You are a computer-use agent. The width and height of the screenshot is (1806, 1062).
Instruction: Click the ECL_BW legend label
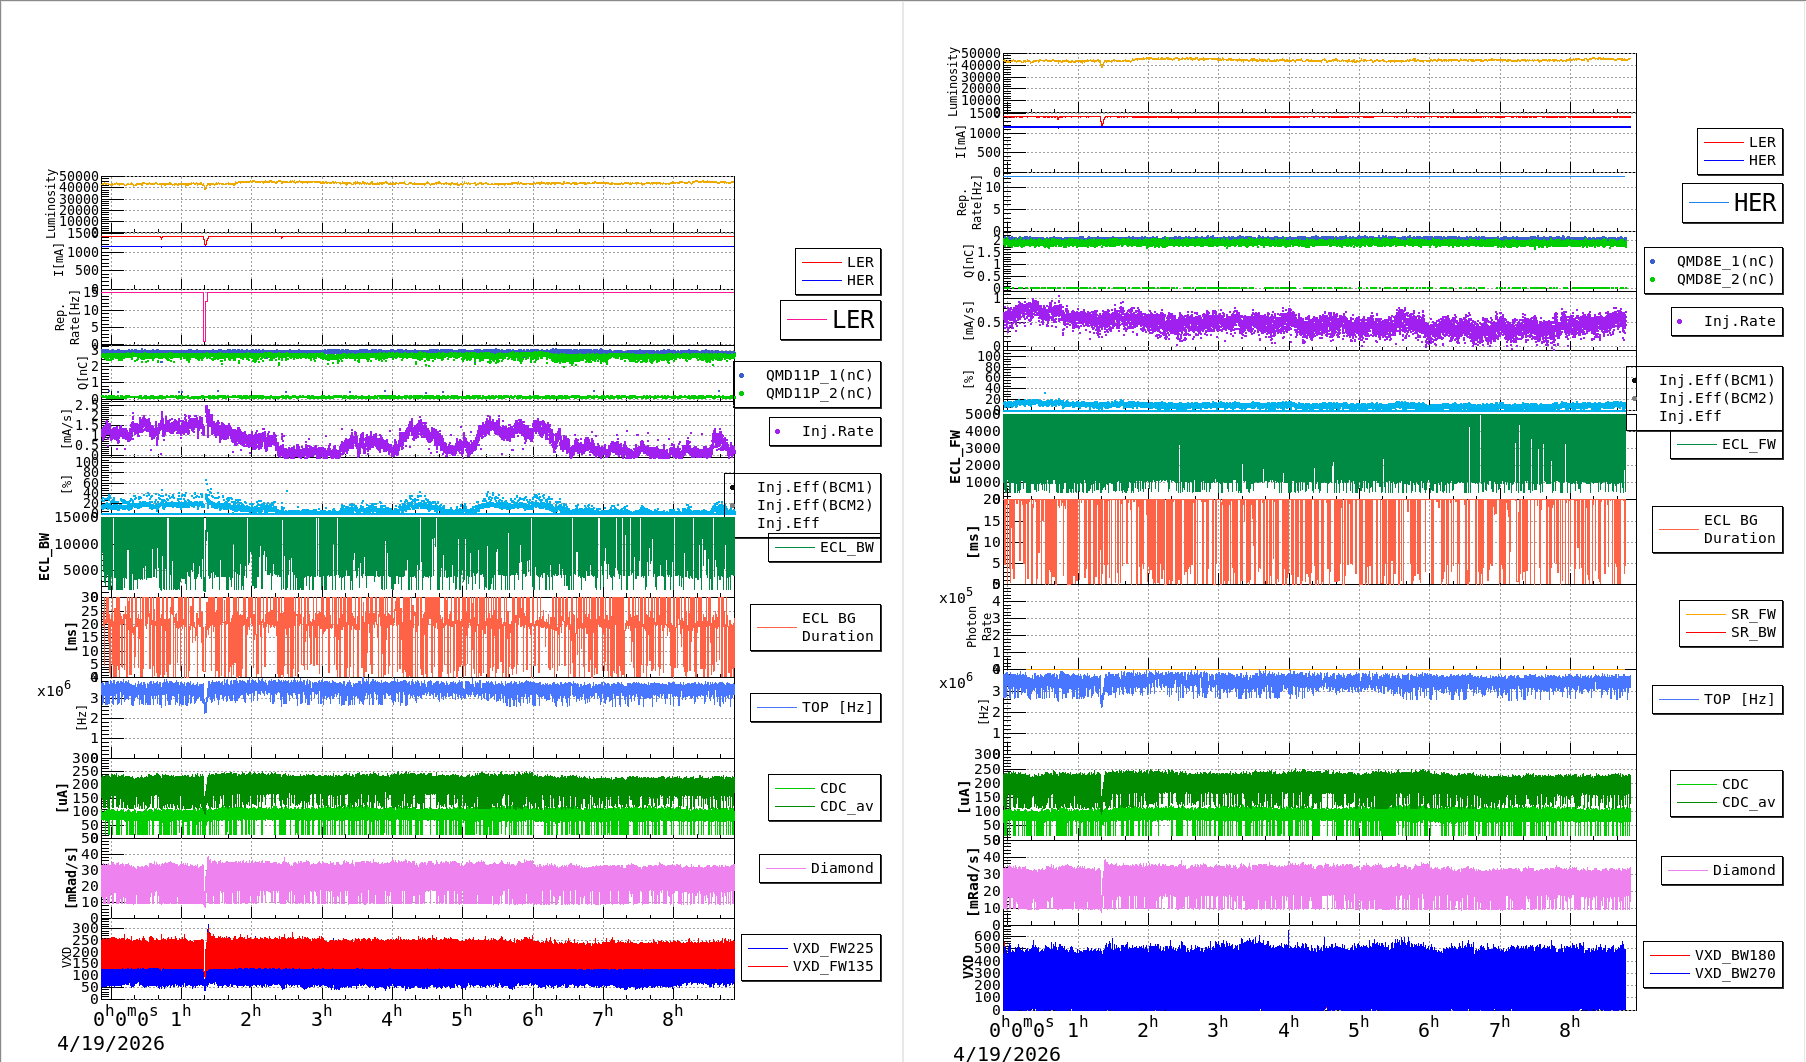tap(846, 547)
